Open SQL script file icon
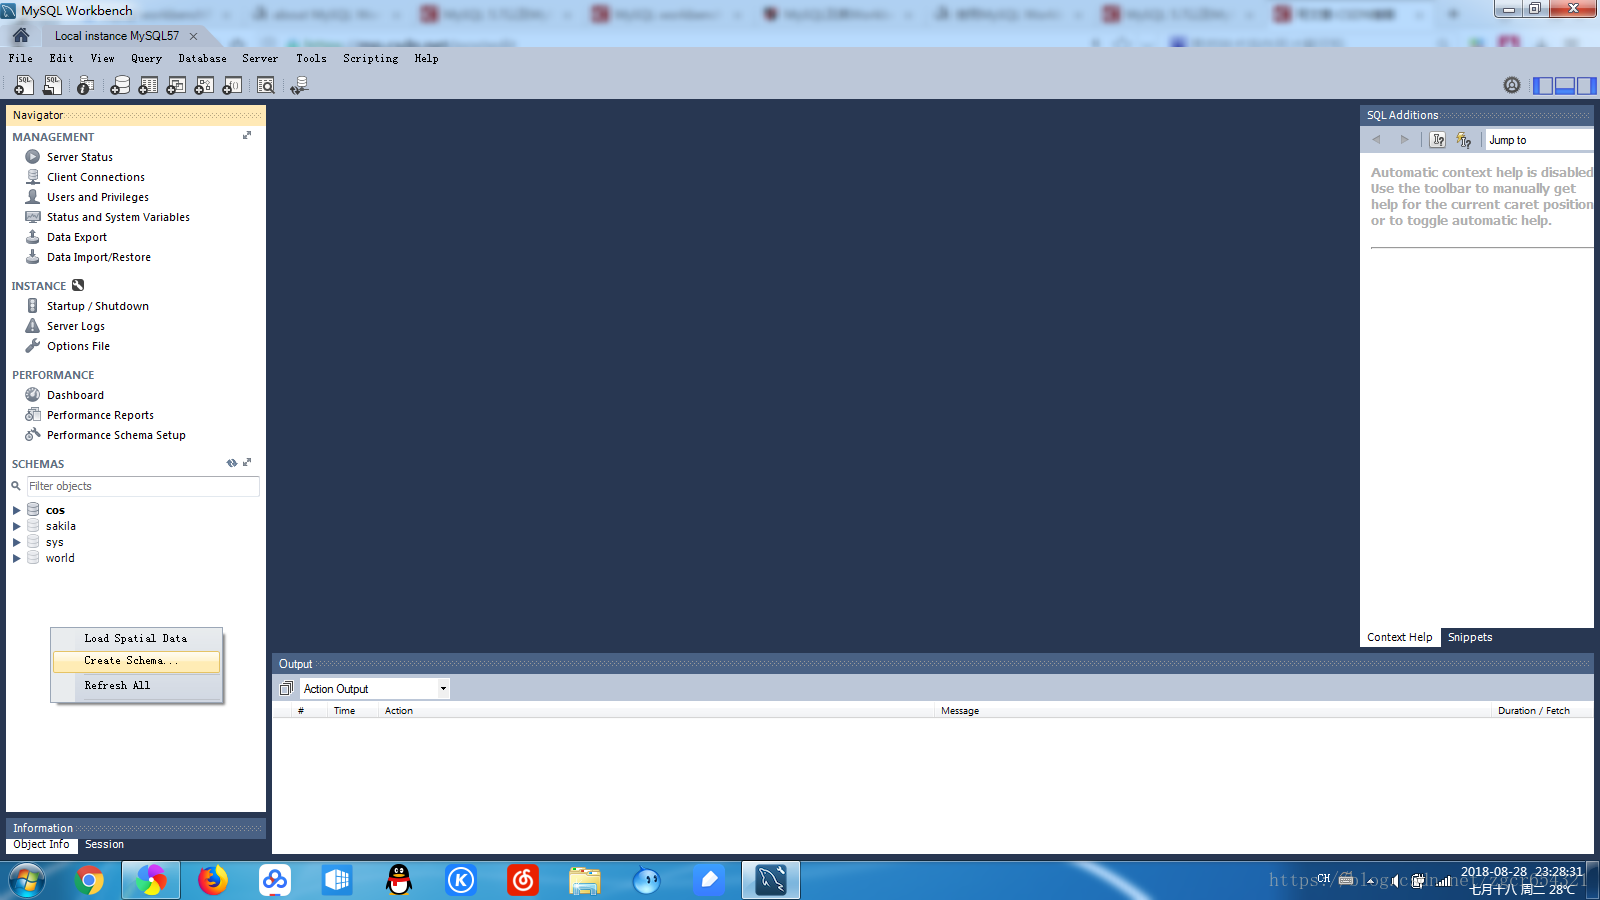 [x=52, y=86]
